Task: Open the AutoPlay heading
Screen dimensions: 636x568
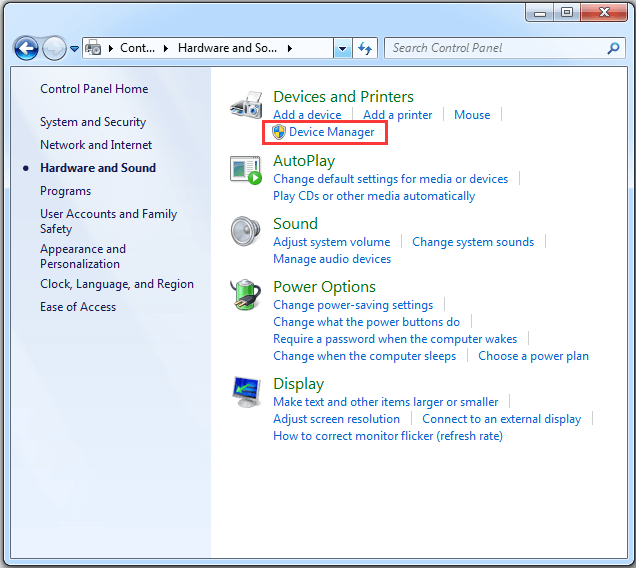Action: [304, 161]
